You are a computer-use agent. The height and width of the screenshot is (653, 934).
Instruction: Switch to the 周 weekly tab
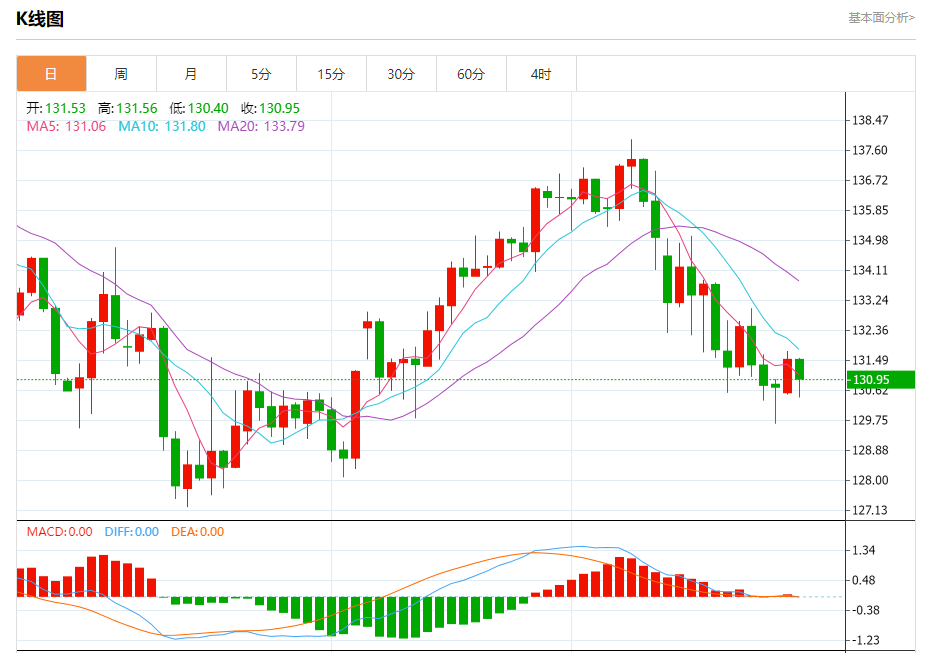point(122,74)
